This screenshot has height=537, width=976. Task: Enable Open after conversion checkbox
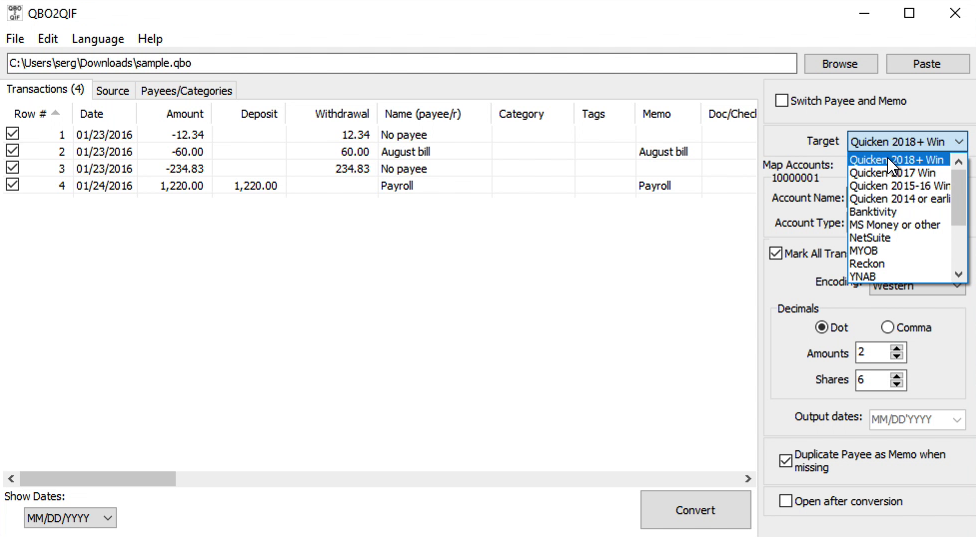[786, 501]
